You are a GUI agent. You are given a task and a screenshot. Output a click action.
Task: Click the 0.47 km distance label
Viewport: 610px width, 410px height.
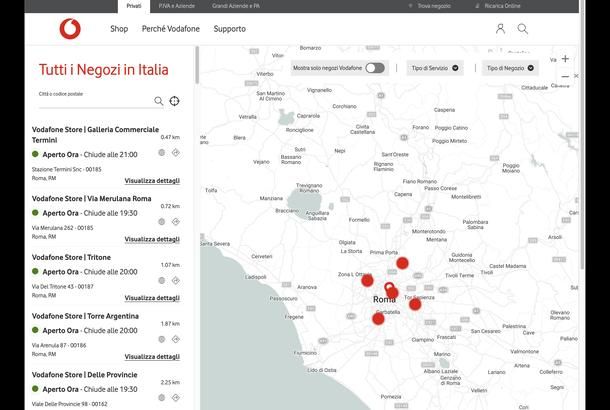pyautogui.click(x=170, y=137)
